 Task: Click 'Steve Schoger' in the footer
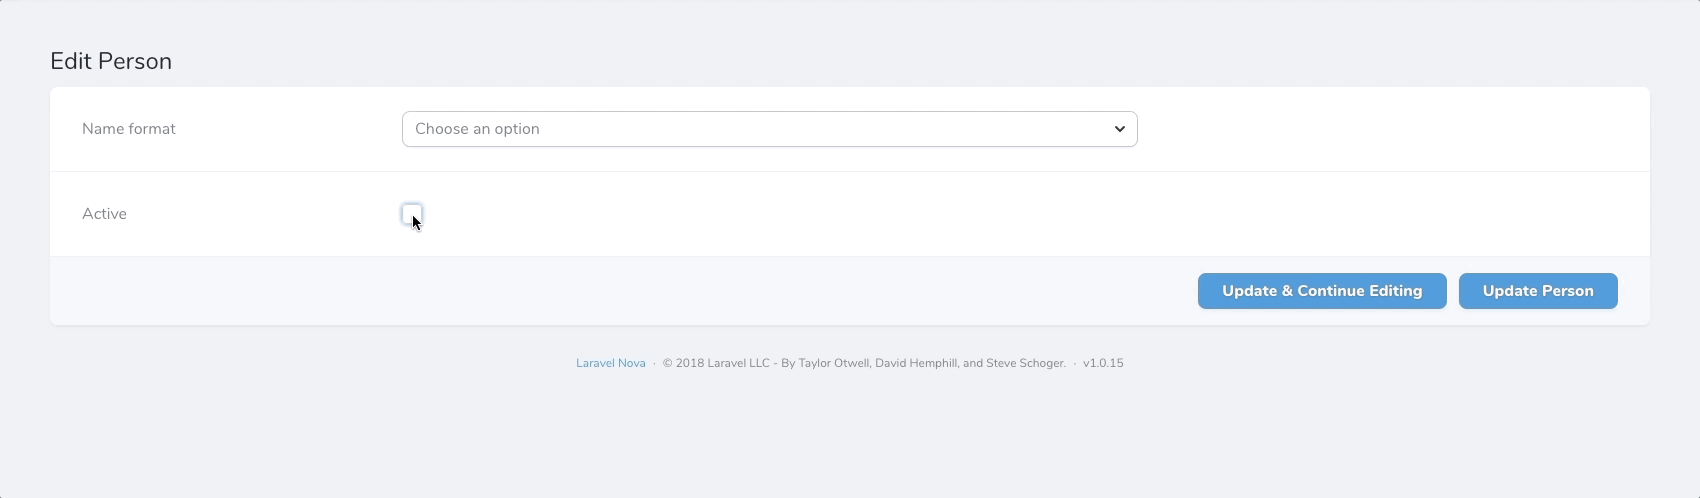1025,363
